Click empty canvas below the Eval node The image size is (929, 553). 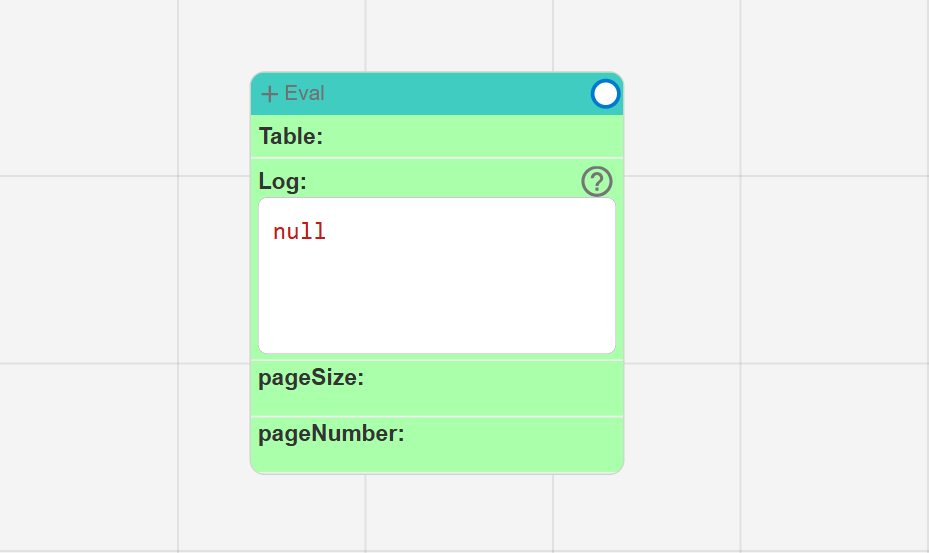pyautogui.click(x=437, y=513)
